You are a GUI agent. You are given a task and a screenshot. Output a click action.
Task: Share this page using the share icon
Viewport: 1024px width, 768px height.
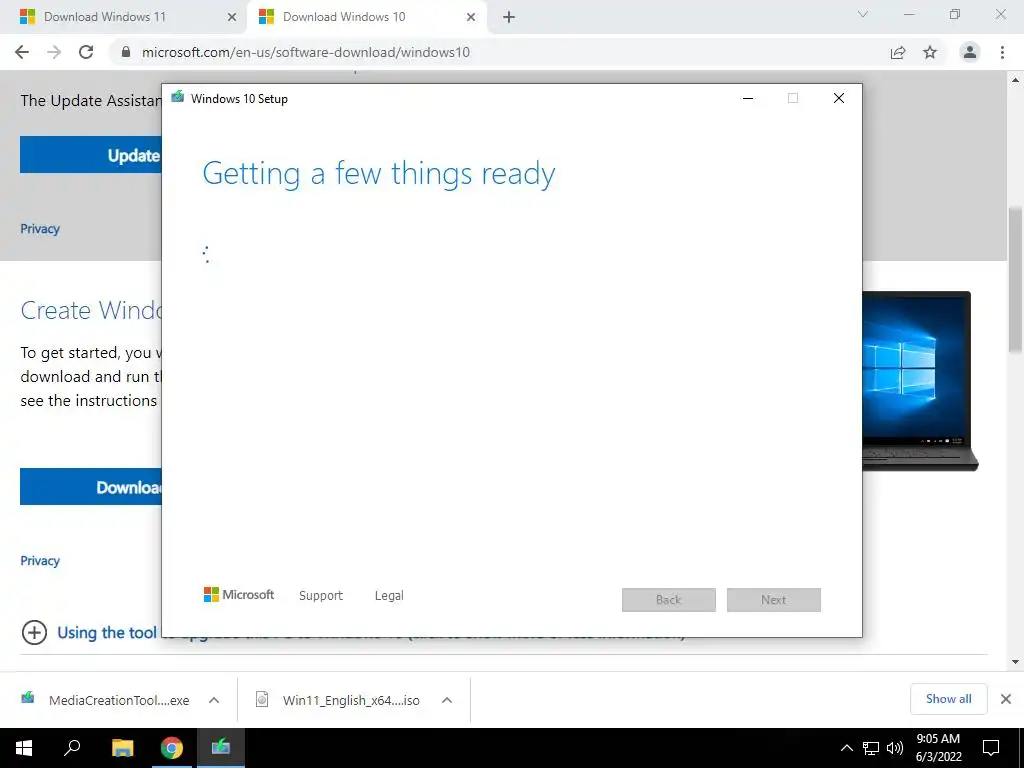898,52
